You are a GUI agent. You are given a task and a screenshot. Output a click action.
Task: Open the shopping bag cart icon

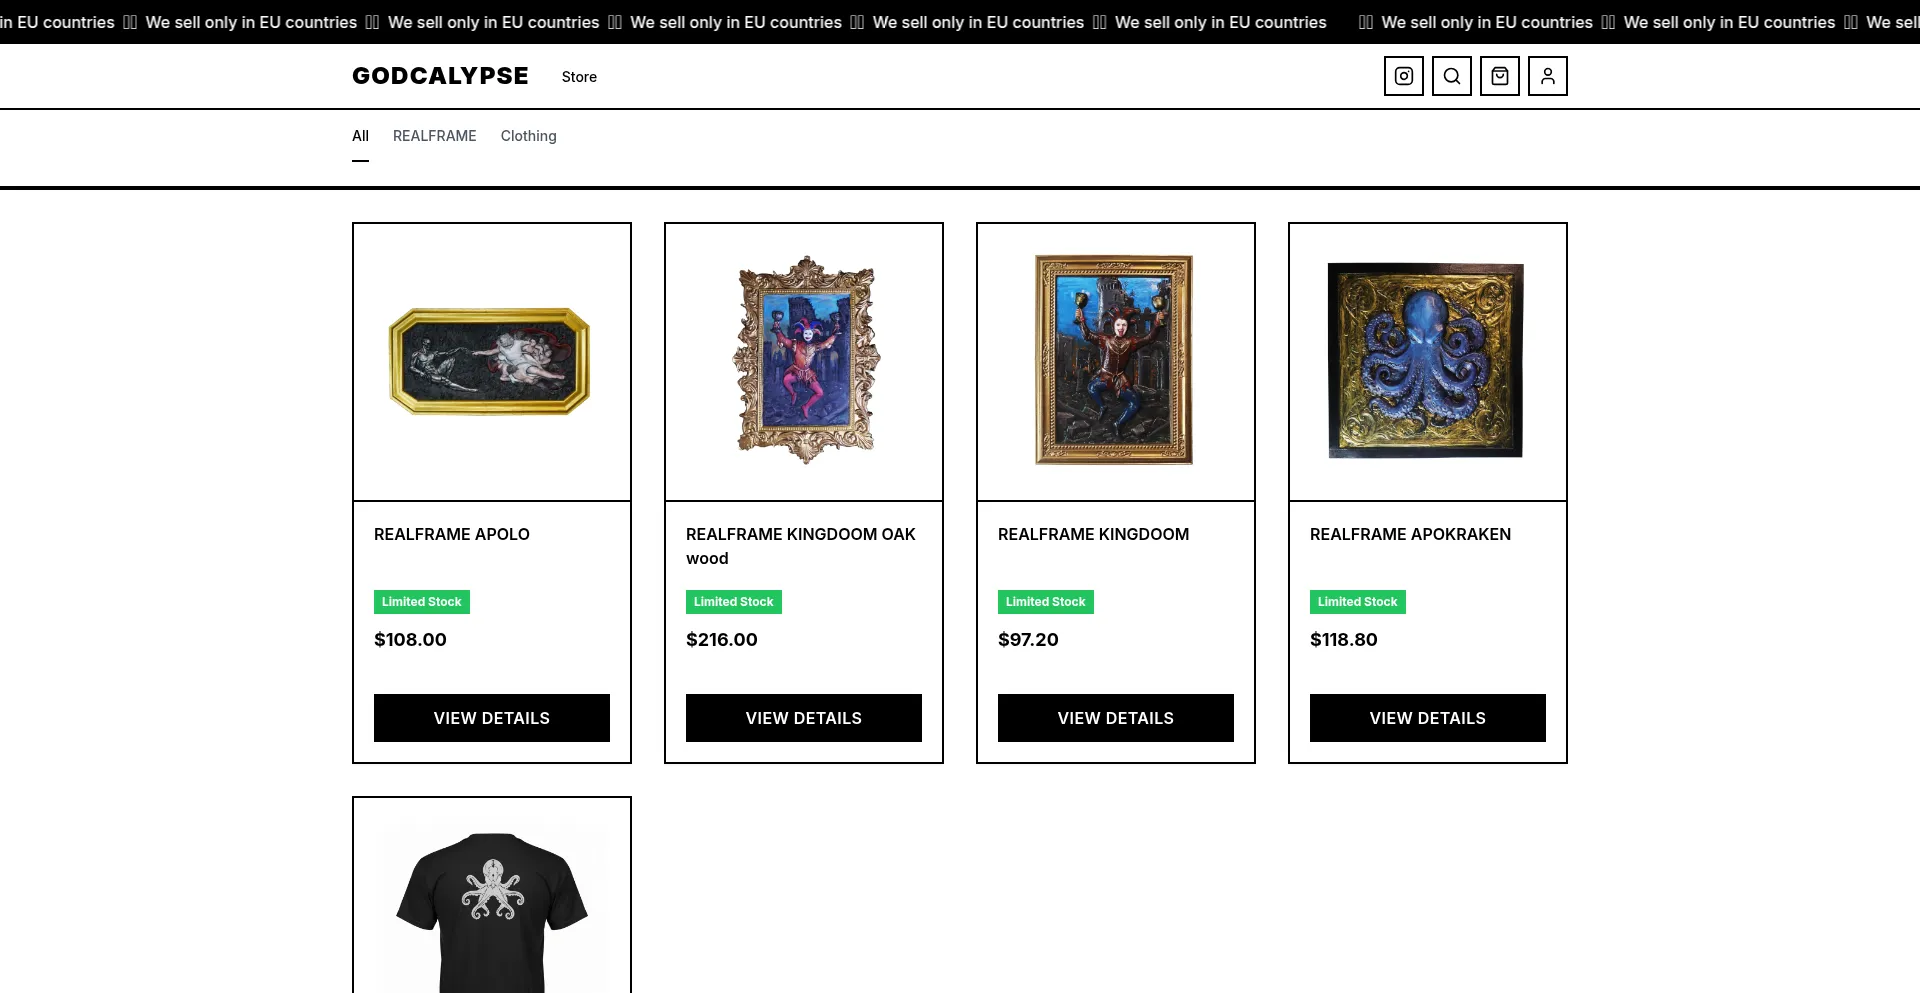(1499, 76)
